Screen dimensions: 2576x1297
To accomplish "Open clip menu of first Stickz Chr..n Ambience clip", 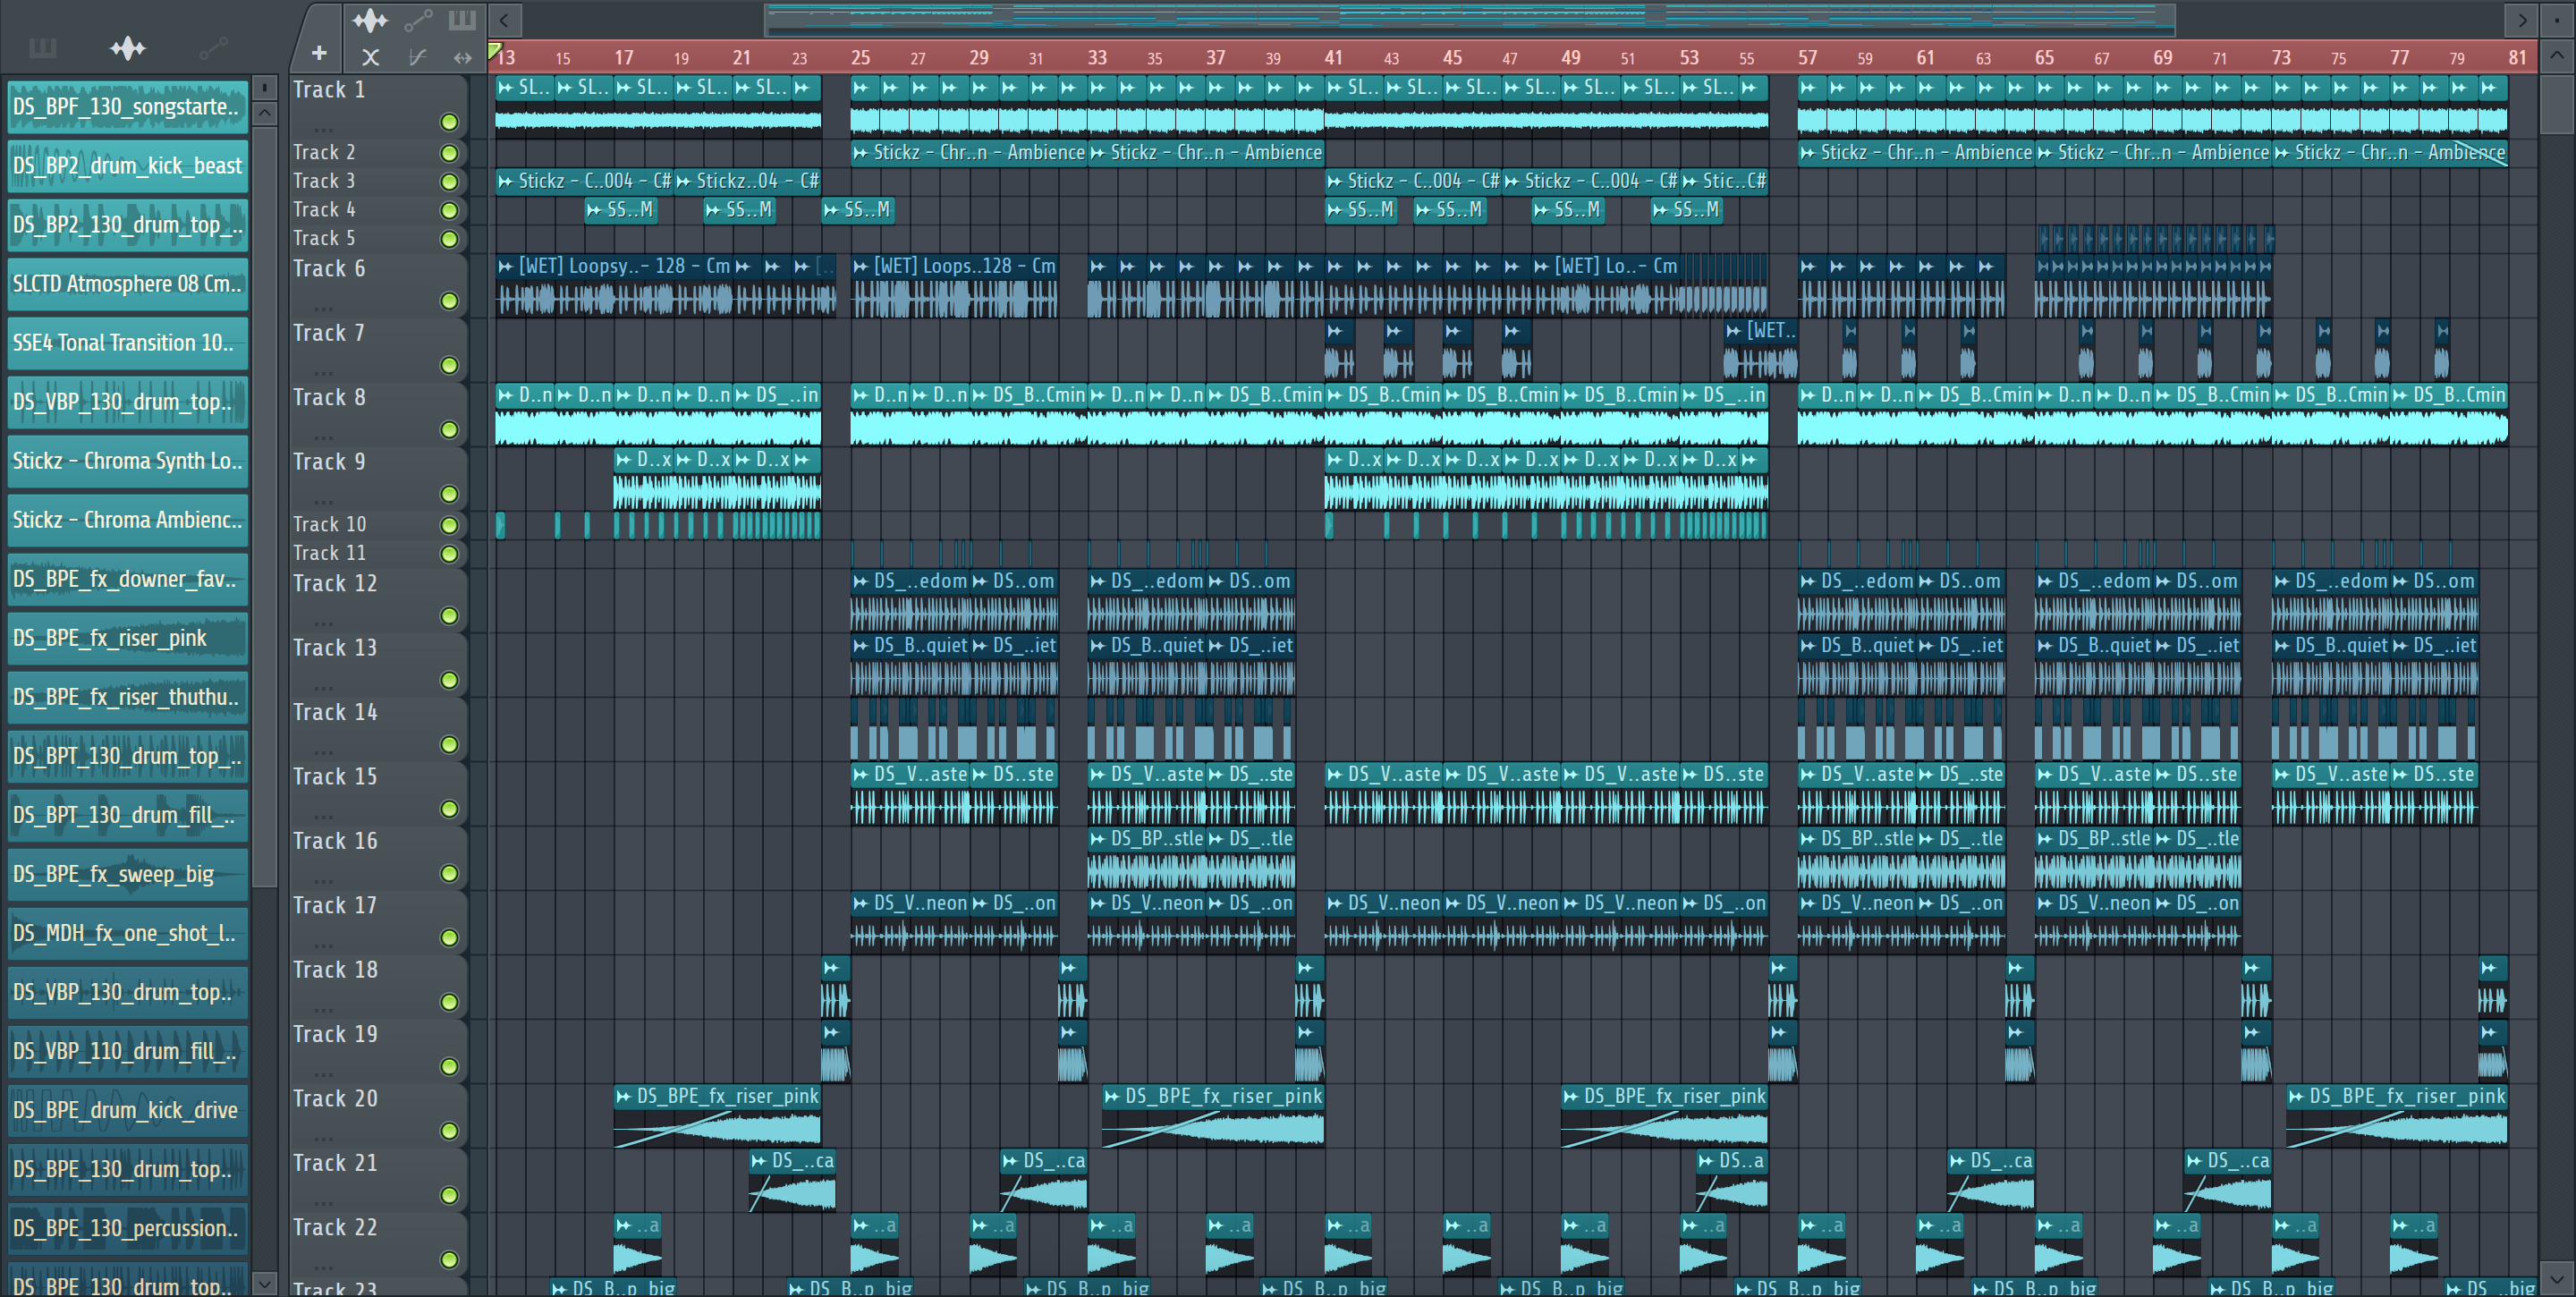I will [x=861, y=153].
